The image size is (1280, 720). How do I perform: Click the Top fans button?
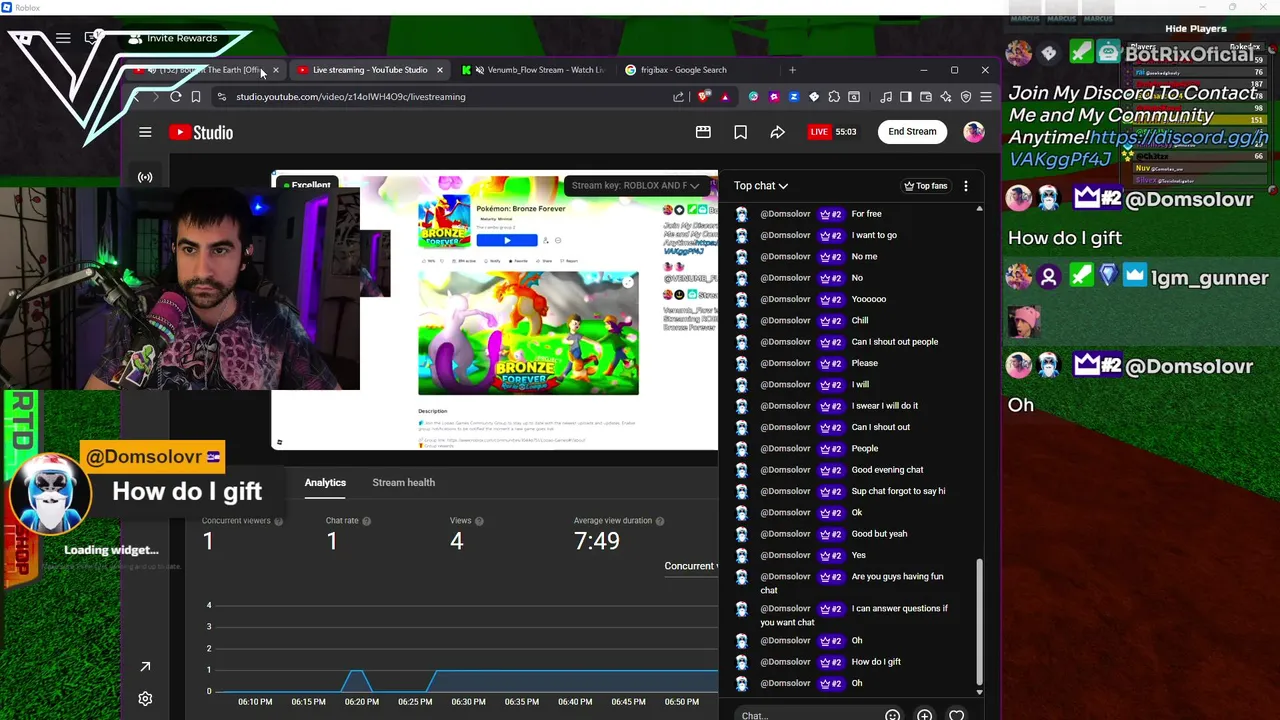coord(925,186)
